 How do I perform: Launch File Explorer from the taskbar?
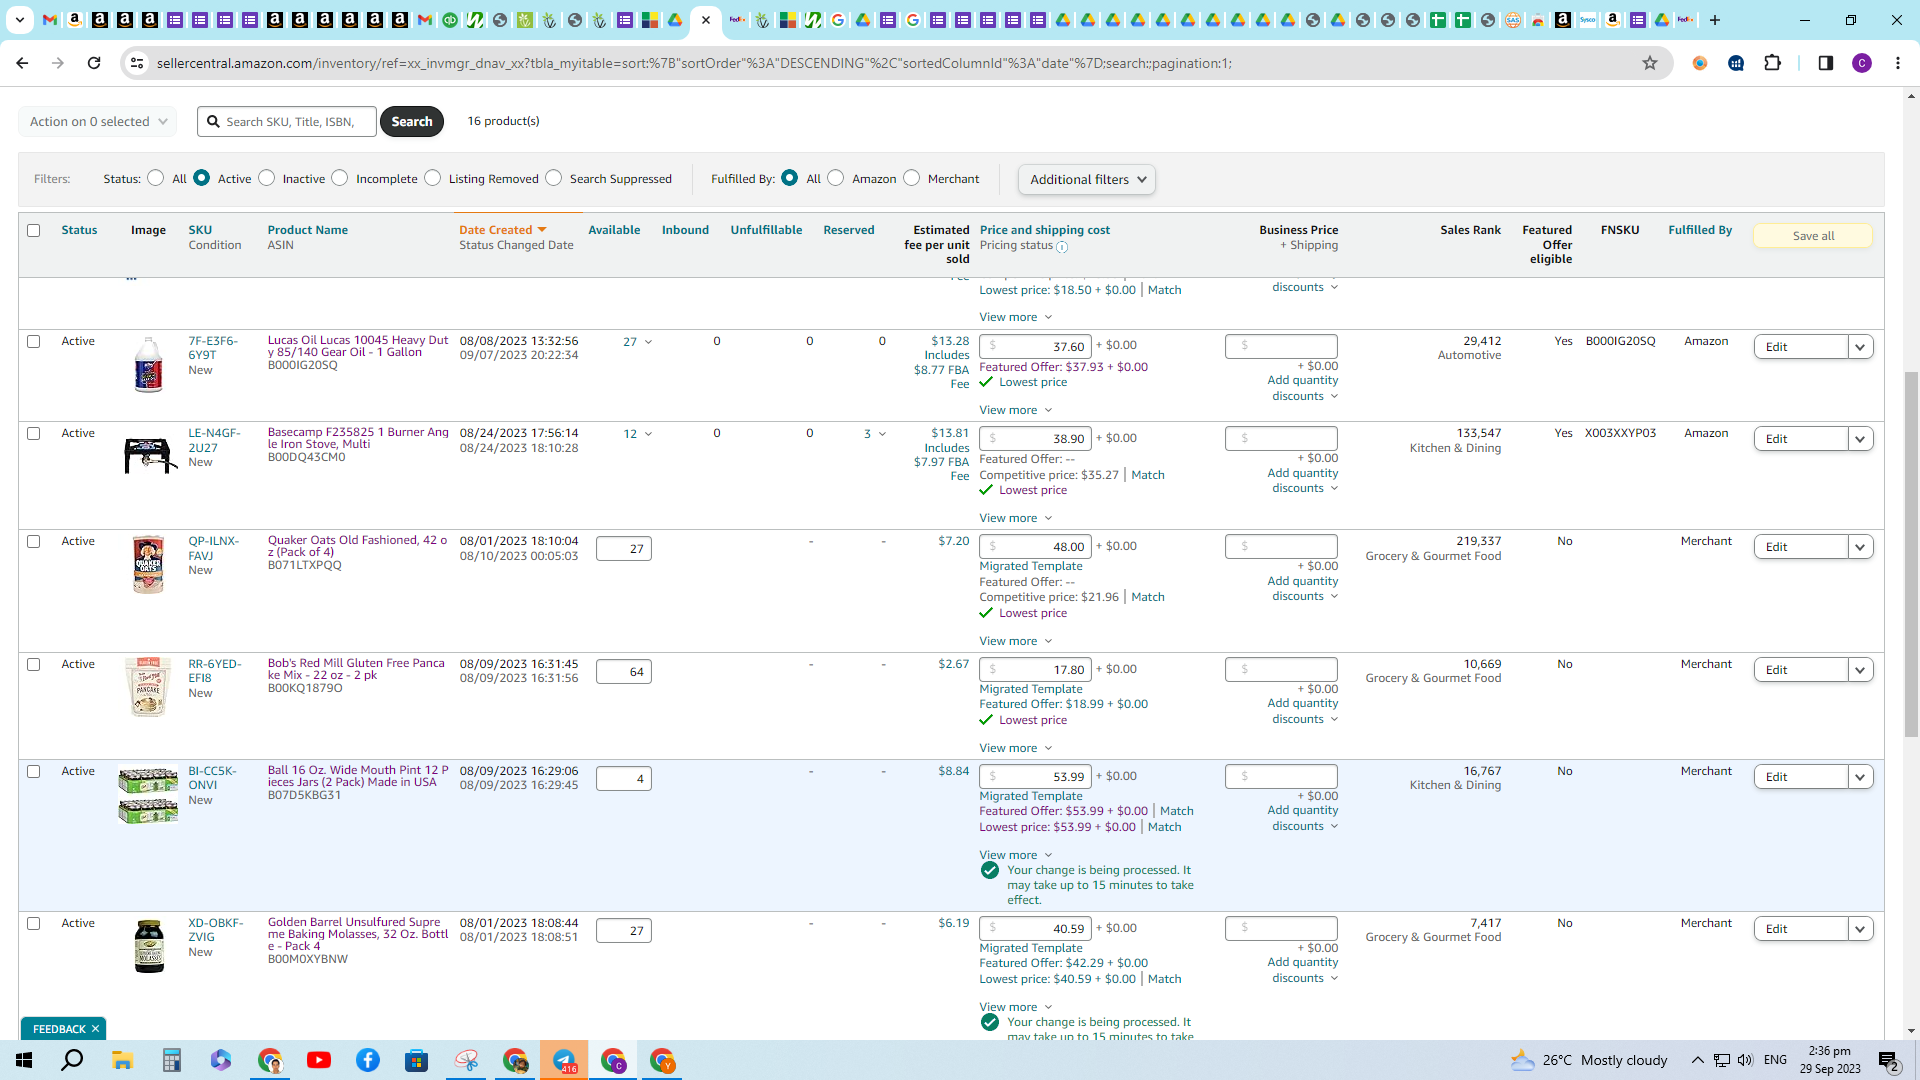122,1060
